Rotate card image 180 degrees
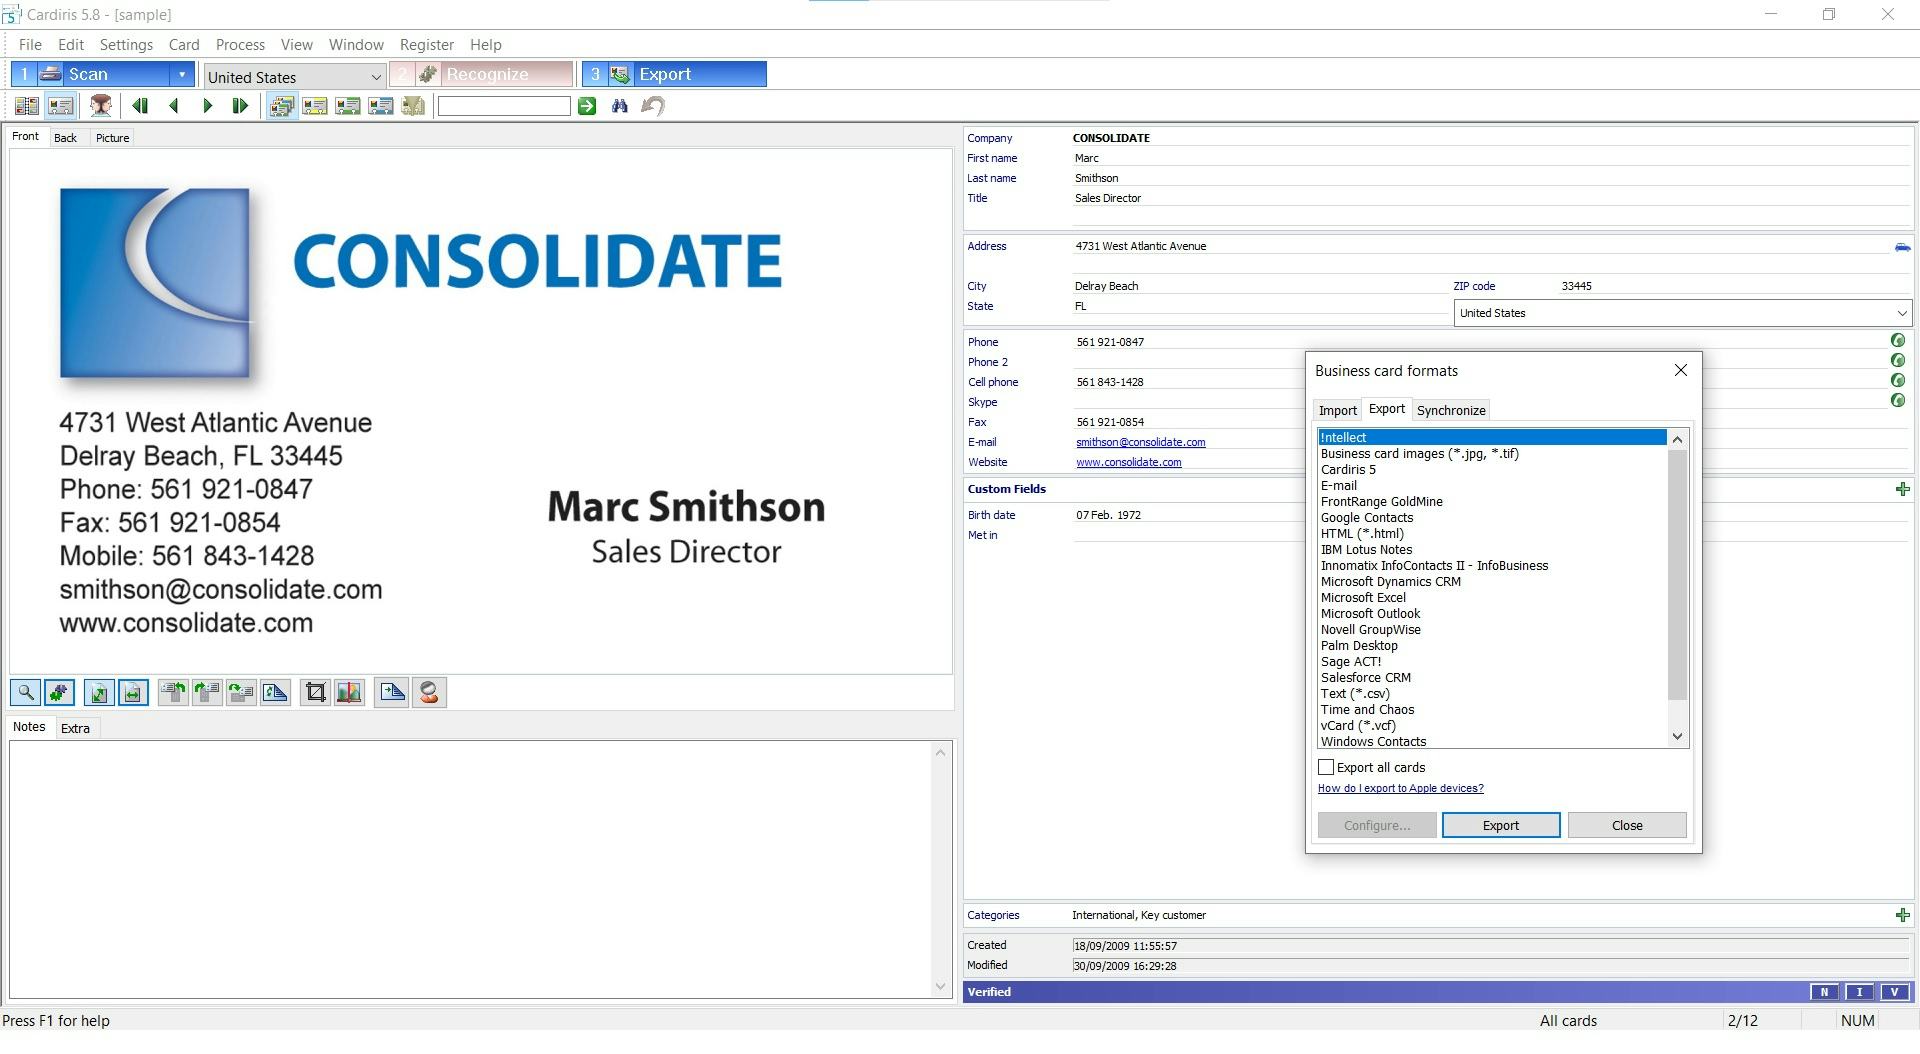 241,693
